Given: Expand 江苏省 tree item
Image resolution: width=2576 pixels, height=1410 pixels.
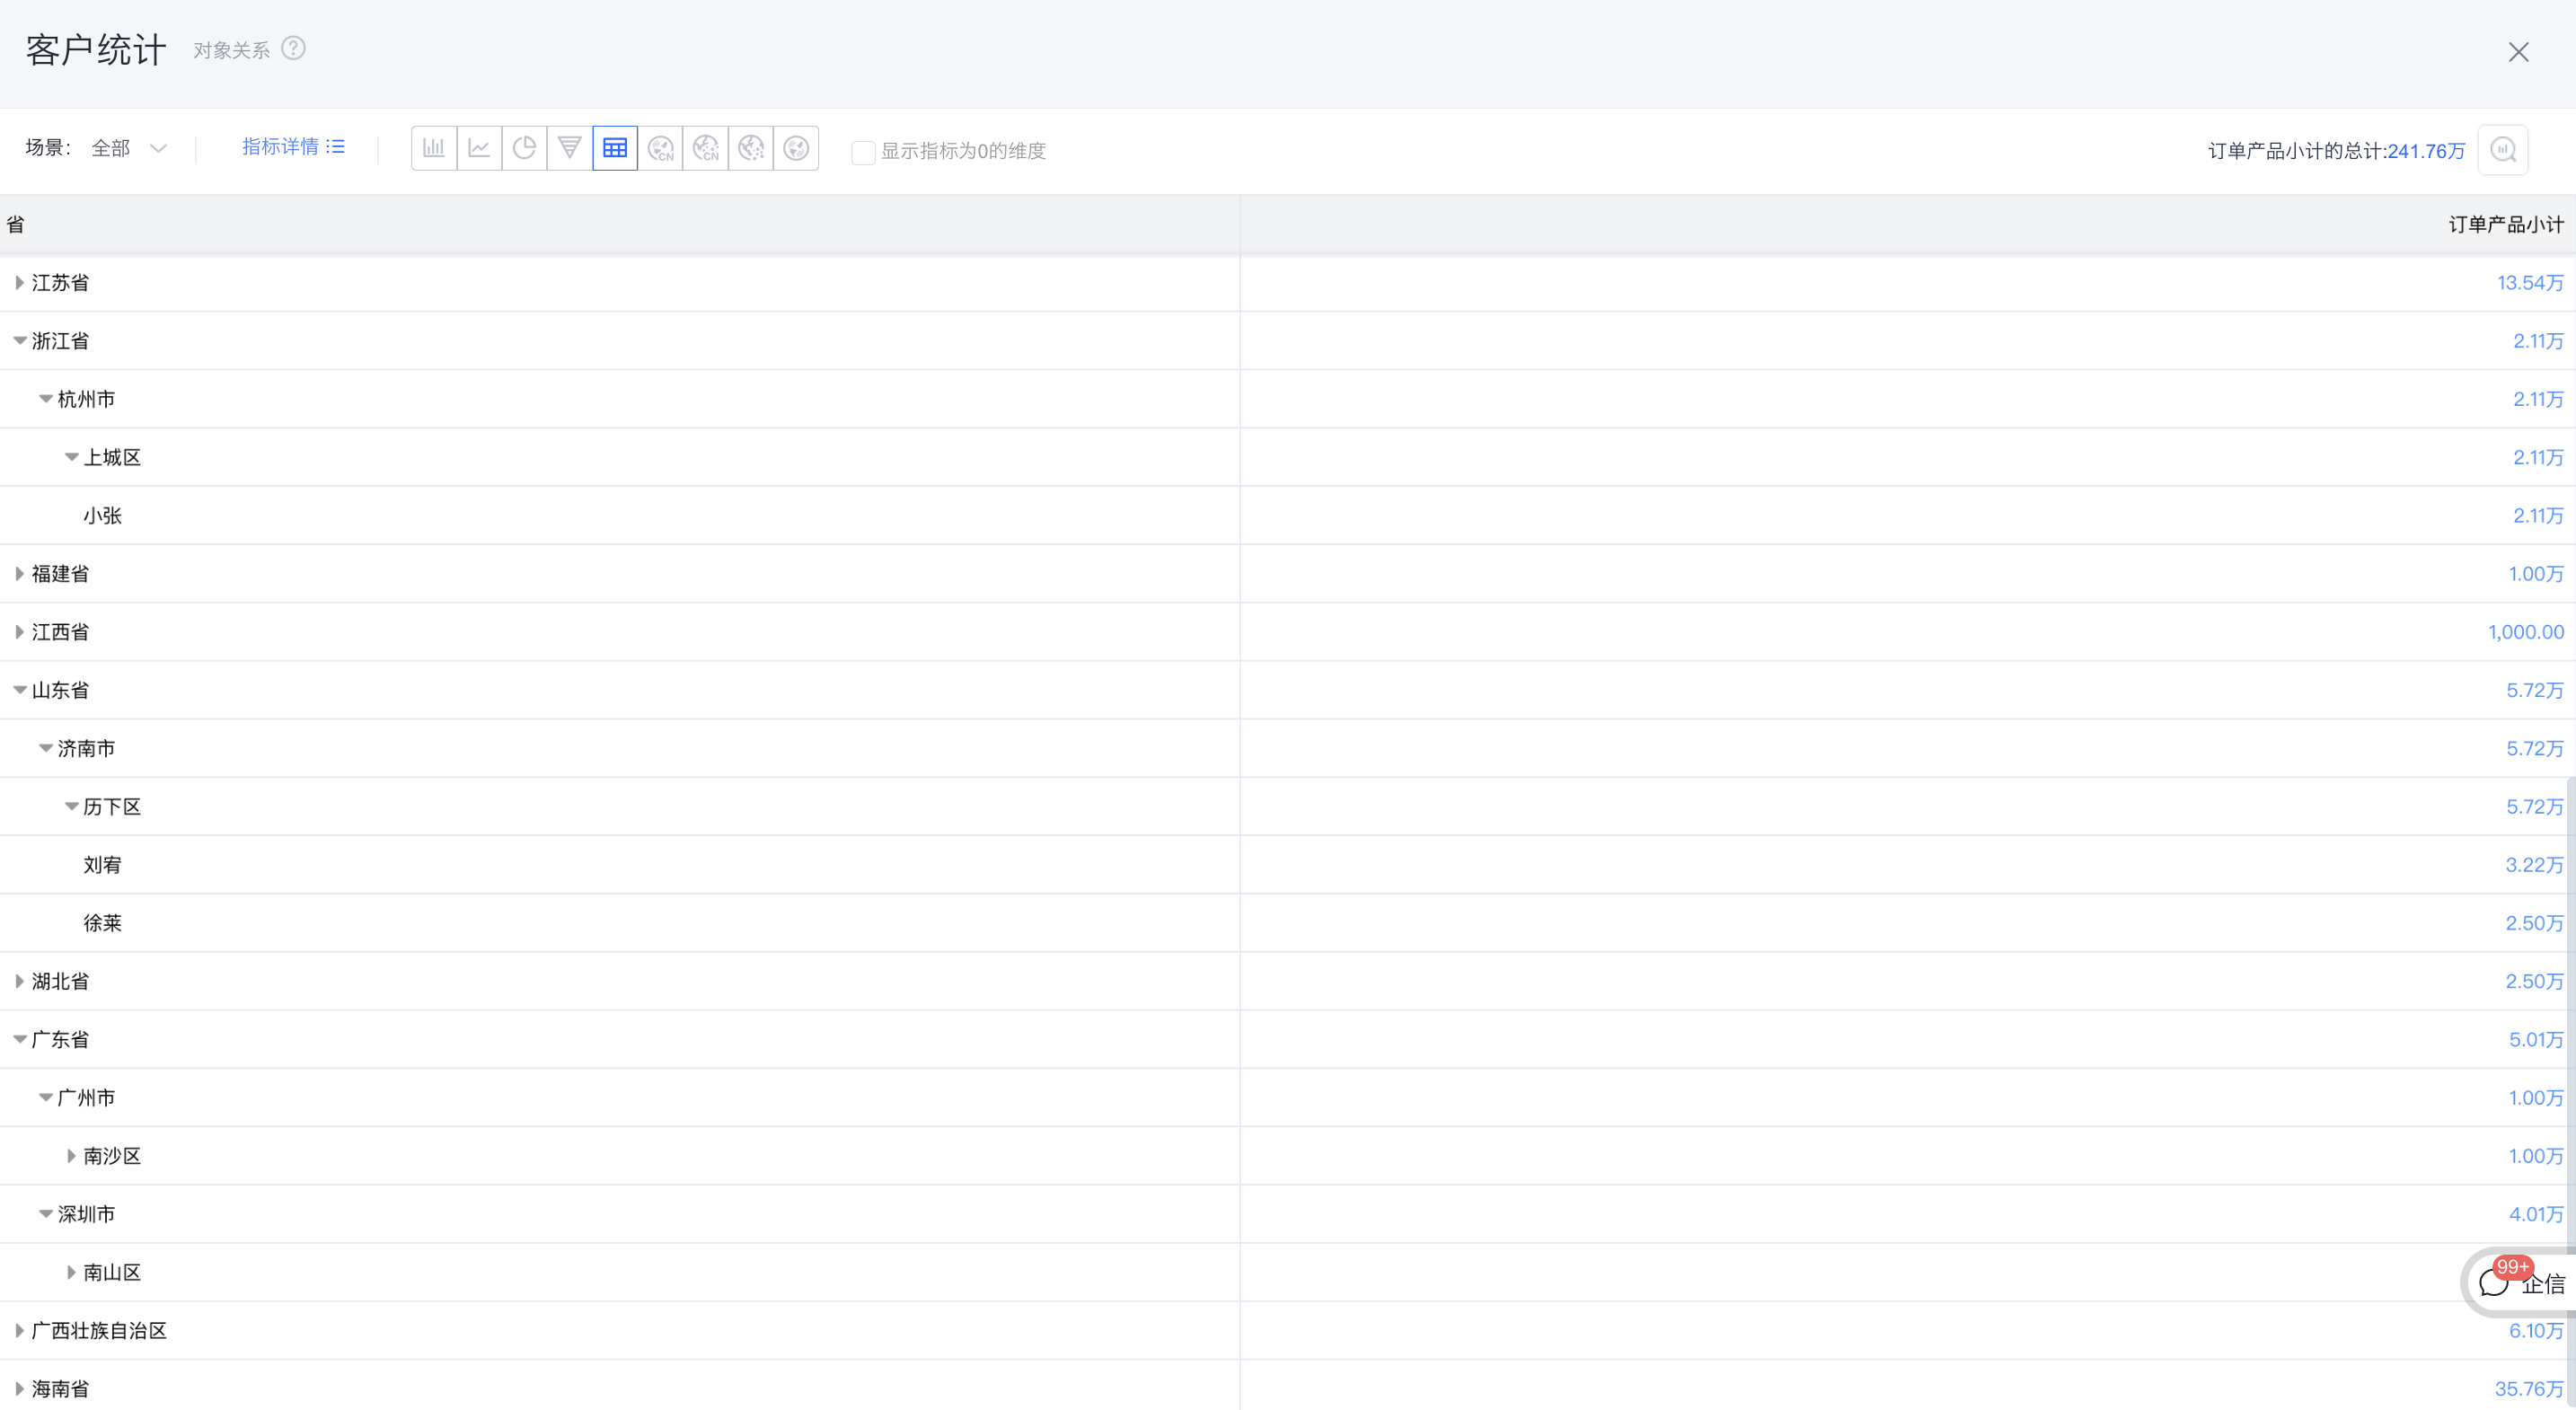Looking at the screenshot, I should pos(19,281).
